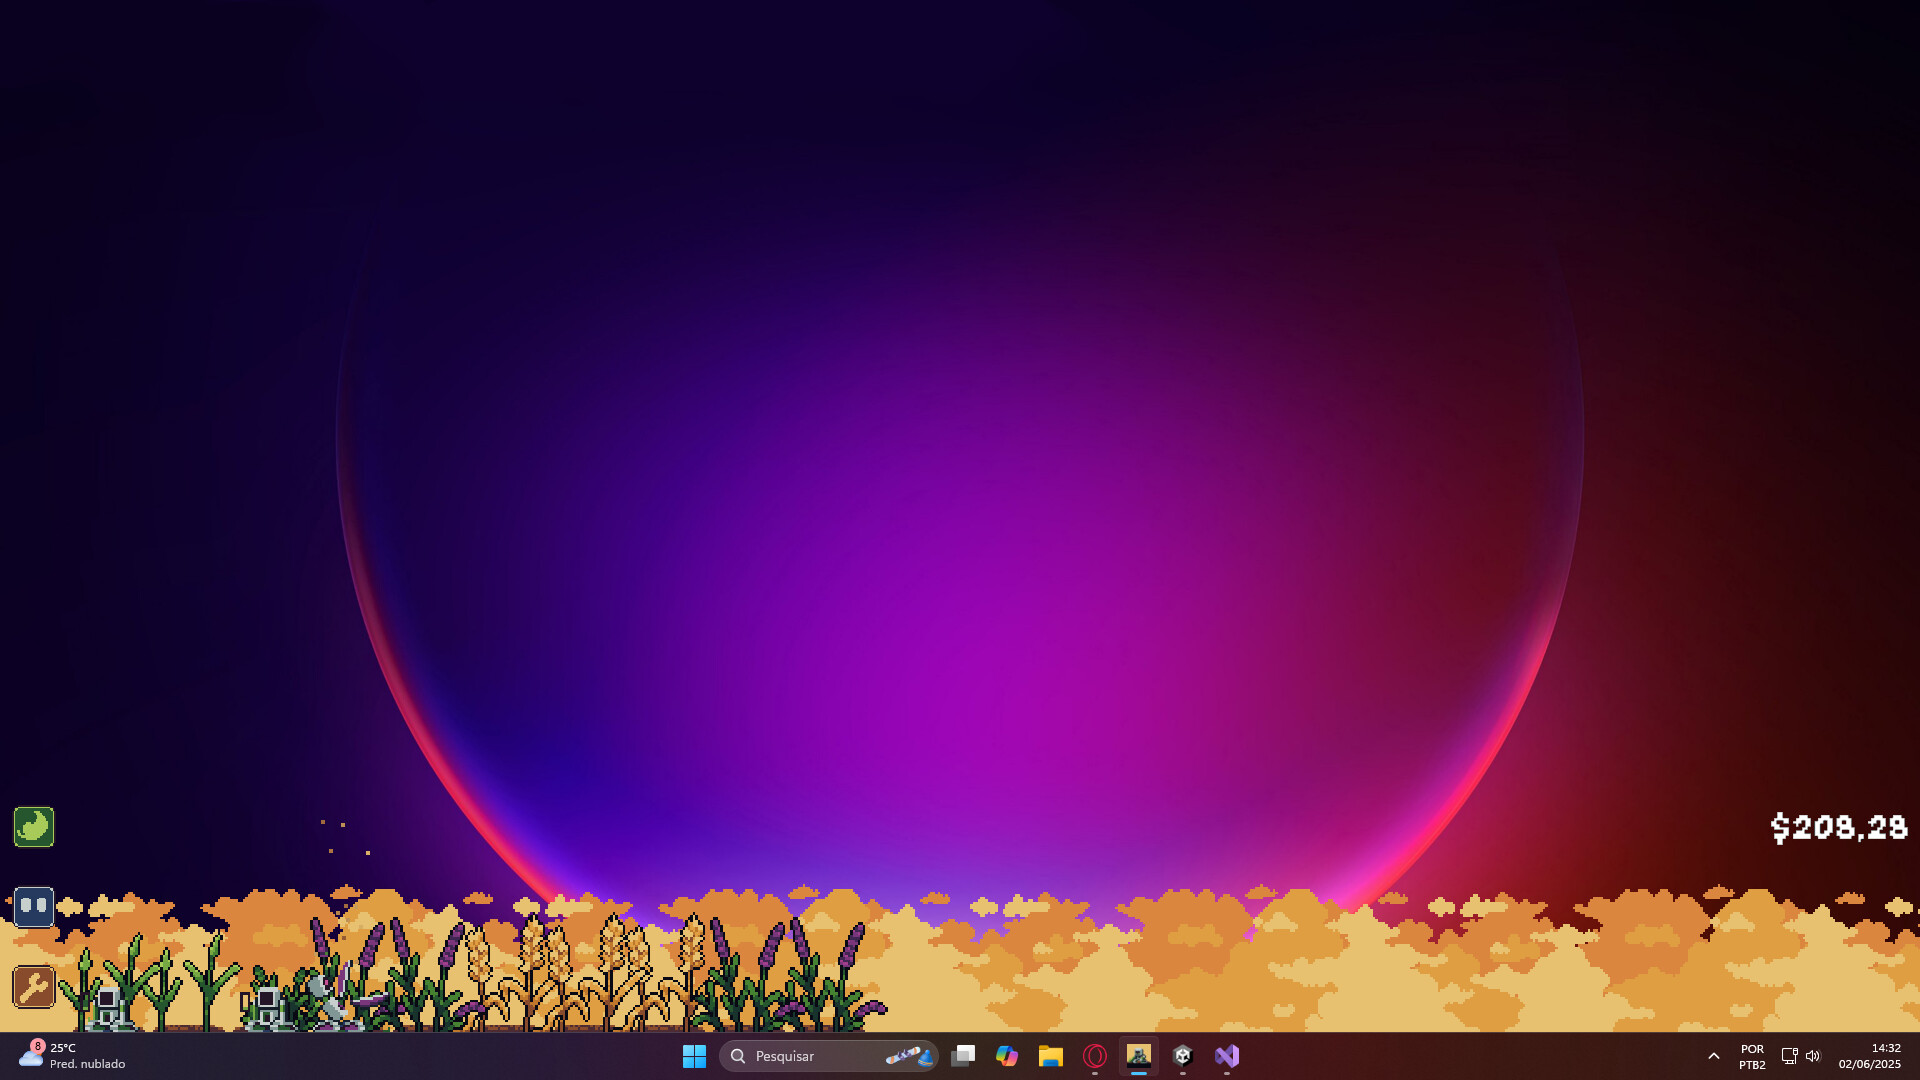The height and width of the screenshot is (1080, 1920).
Task: Open File Explorer
Action: tap(1051, 1055)
